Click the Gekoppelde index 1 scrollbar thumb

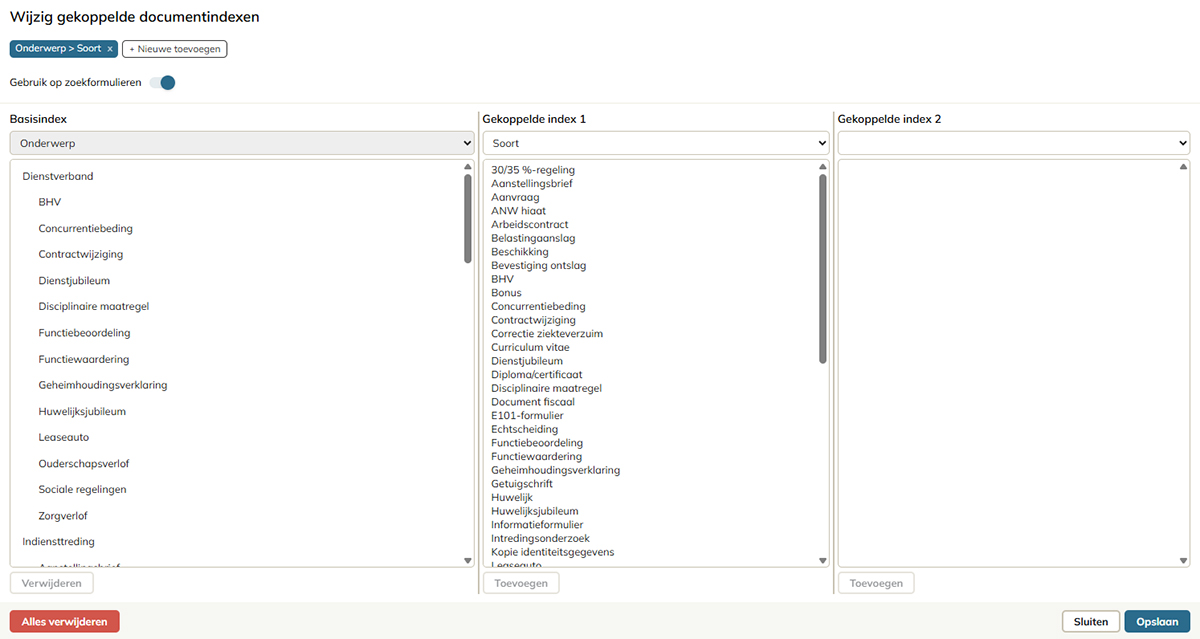coord(823,269)
